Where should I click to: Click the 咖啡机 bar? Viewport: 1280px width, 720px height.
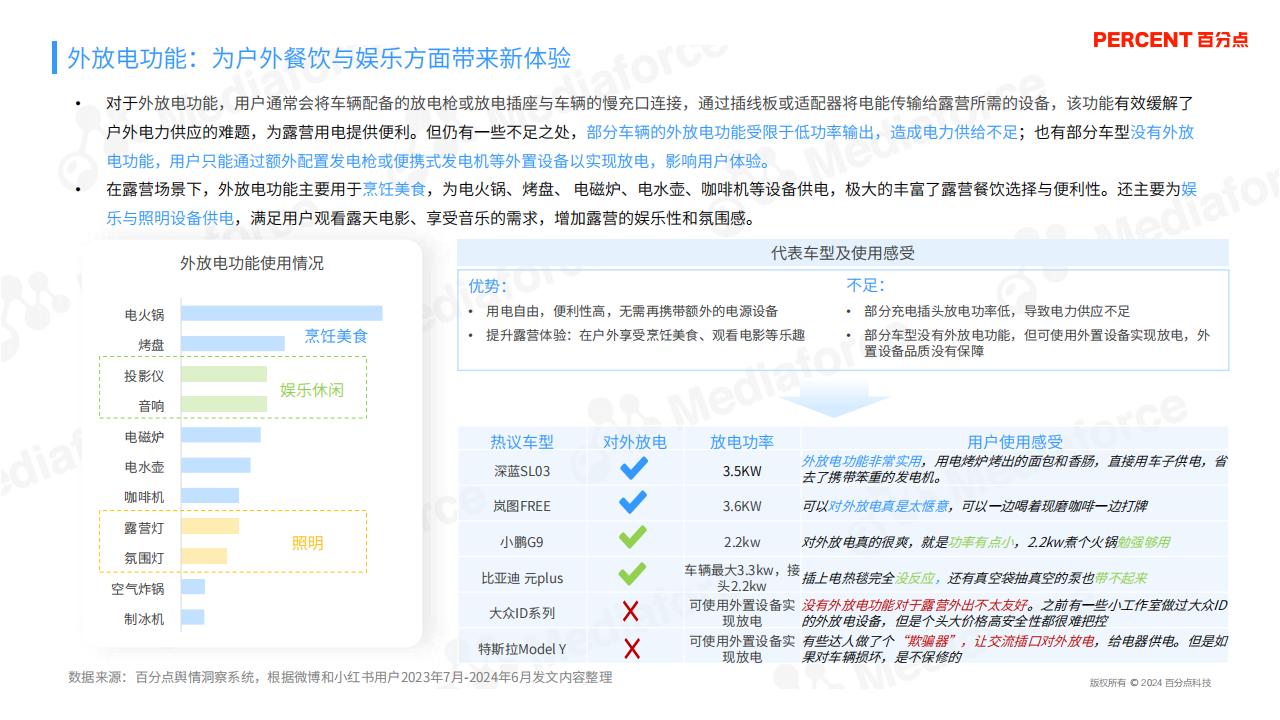(209, 496)
